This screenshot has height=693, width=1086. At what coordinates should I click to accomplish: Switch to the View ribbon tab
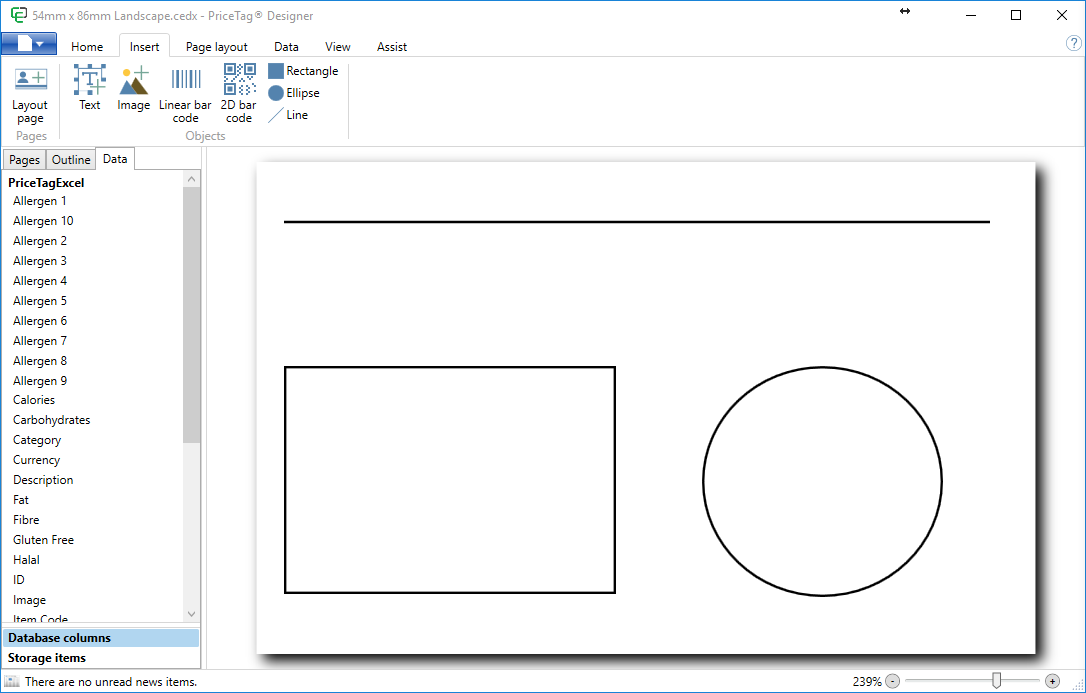(x=337, y=46)
